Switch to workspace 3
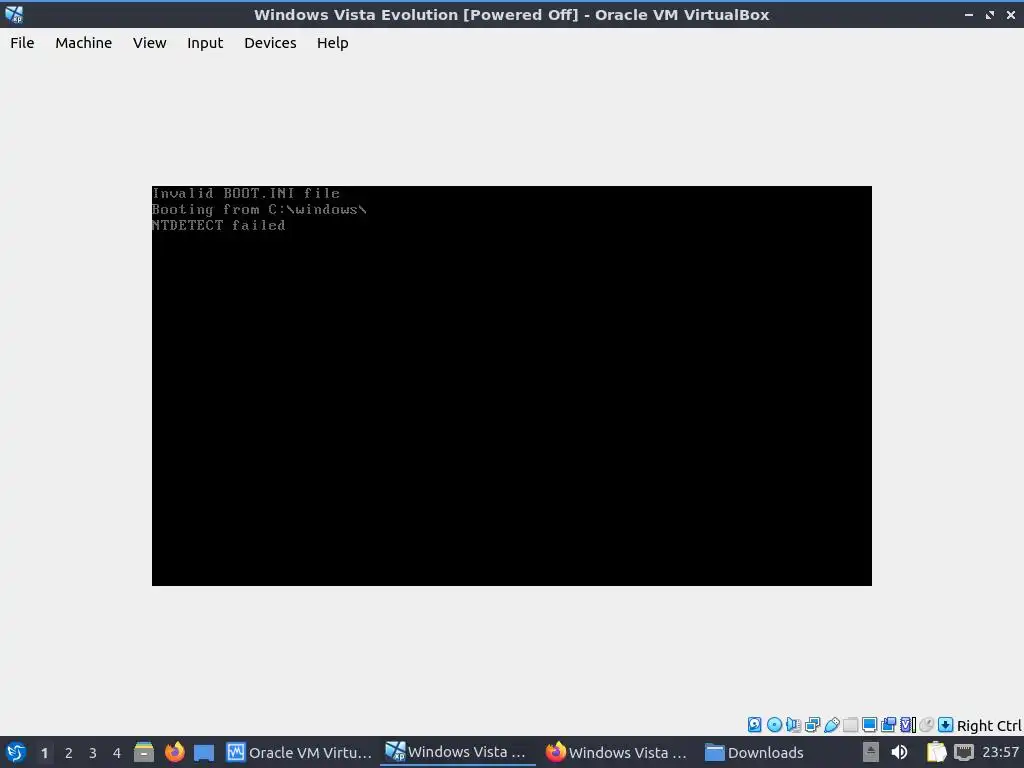1024x768 pixels. coord(93,753)
